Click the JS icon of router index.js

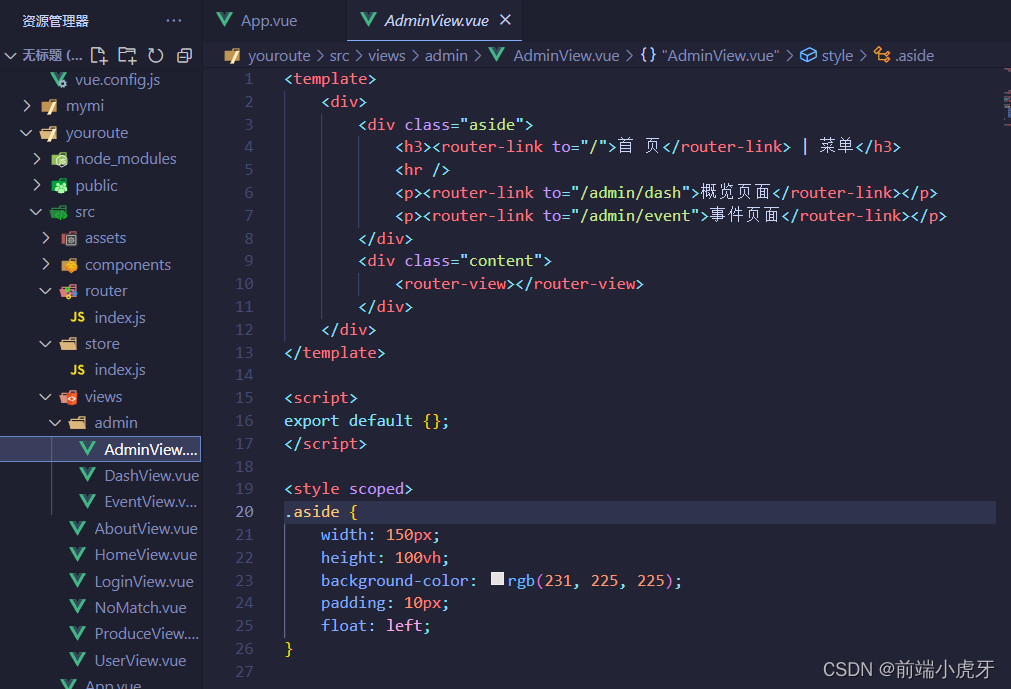pos(77,317)
